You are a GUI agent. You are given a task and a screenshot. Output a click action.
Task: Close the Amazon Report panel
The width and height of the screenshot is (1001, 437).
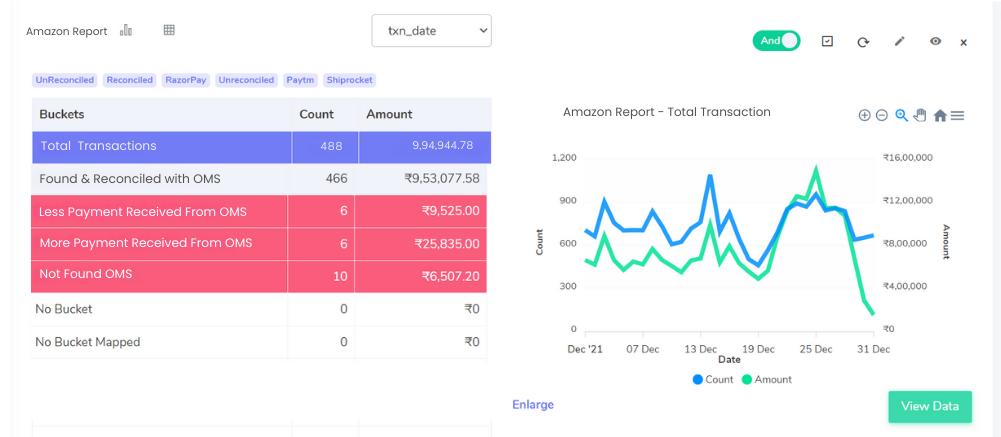(x=964, y=43)
